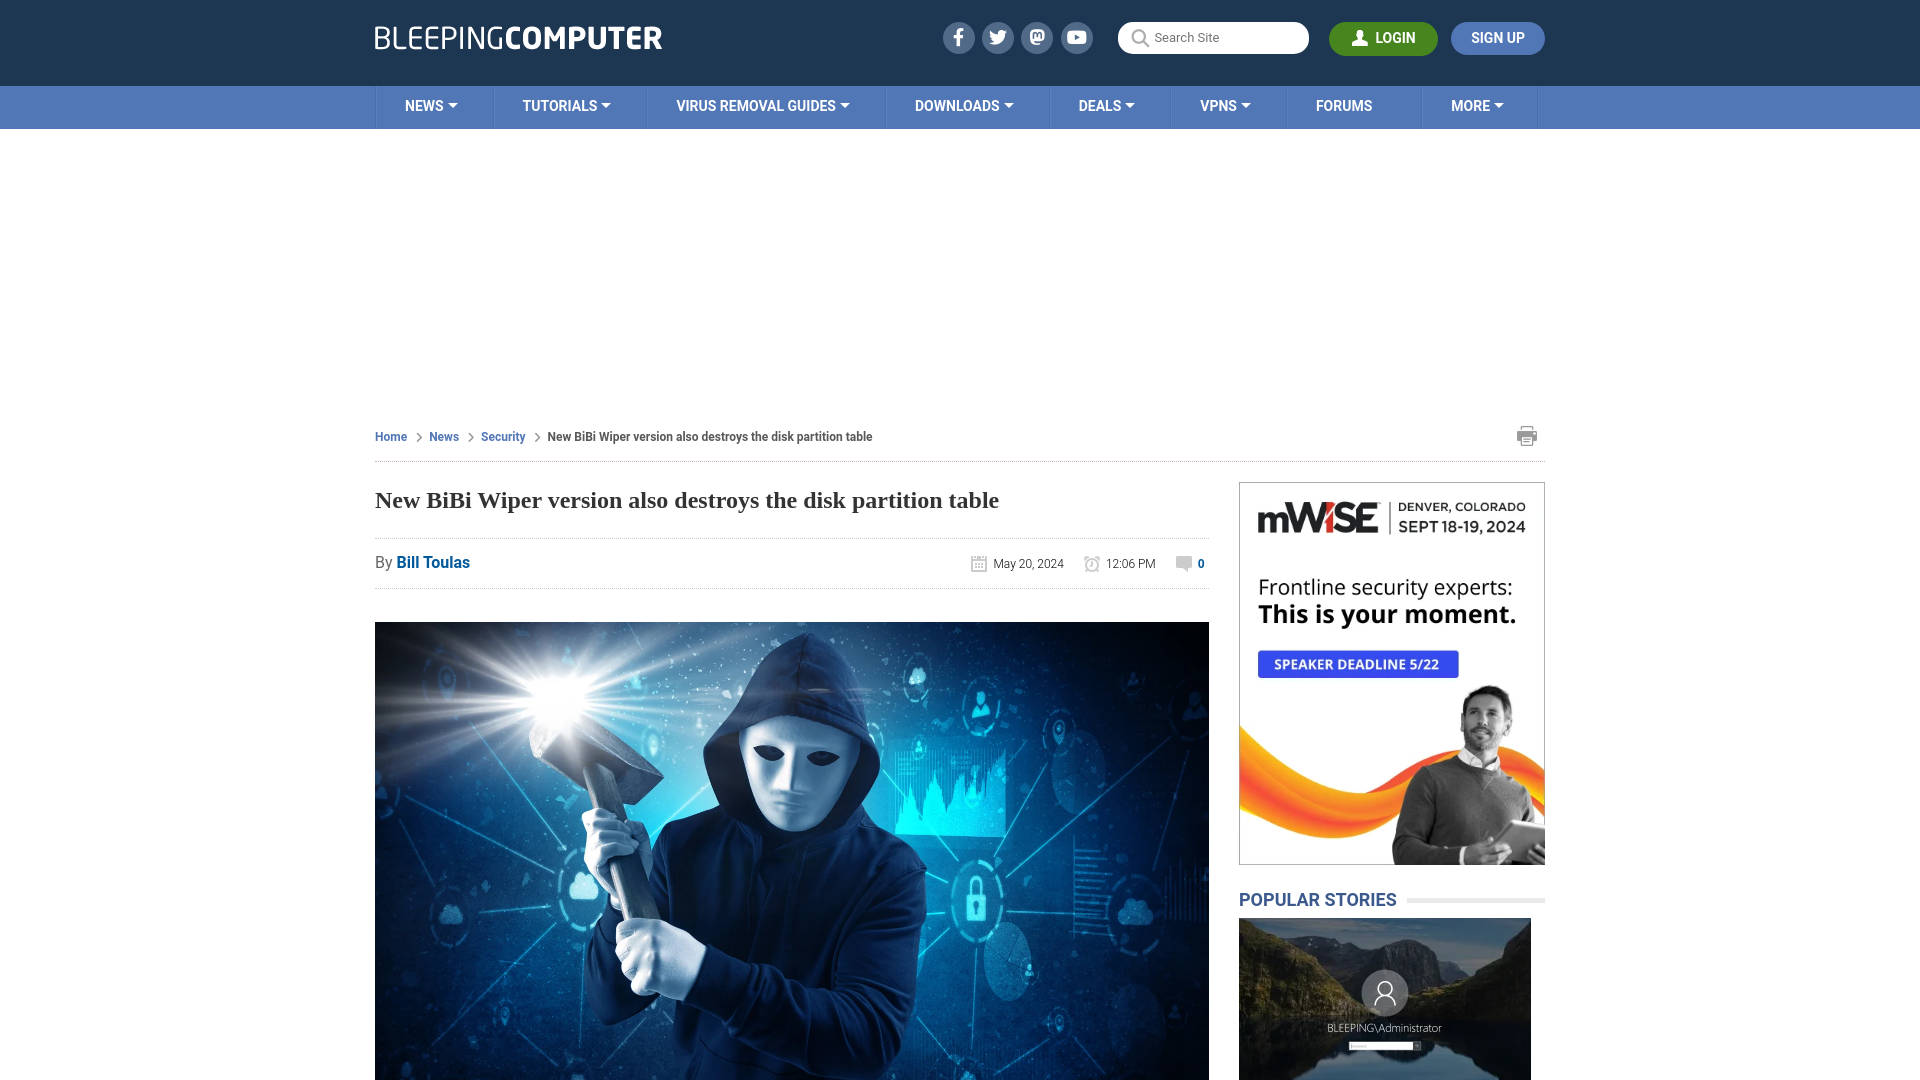The height and width of the screenshot is (1080, 1920).
Task: Click the search input field
Action: [1213, 37]
